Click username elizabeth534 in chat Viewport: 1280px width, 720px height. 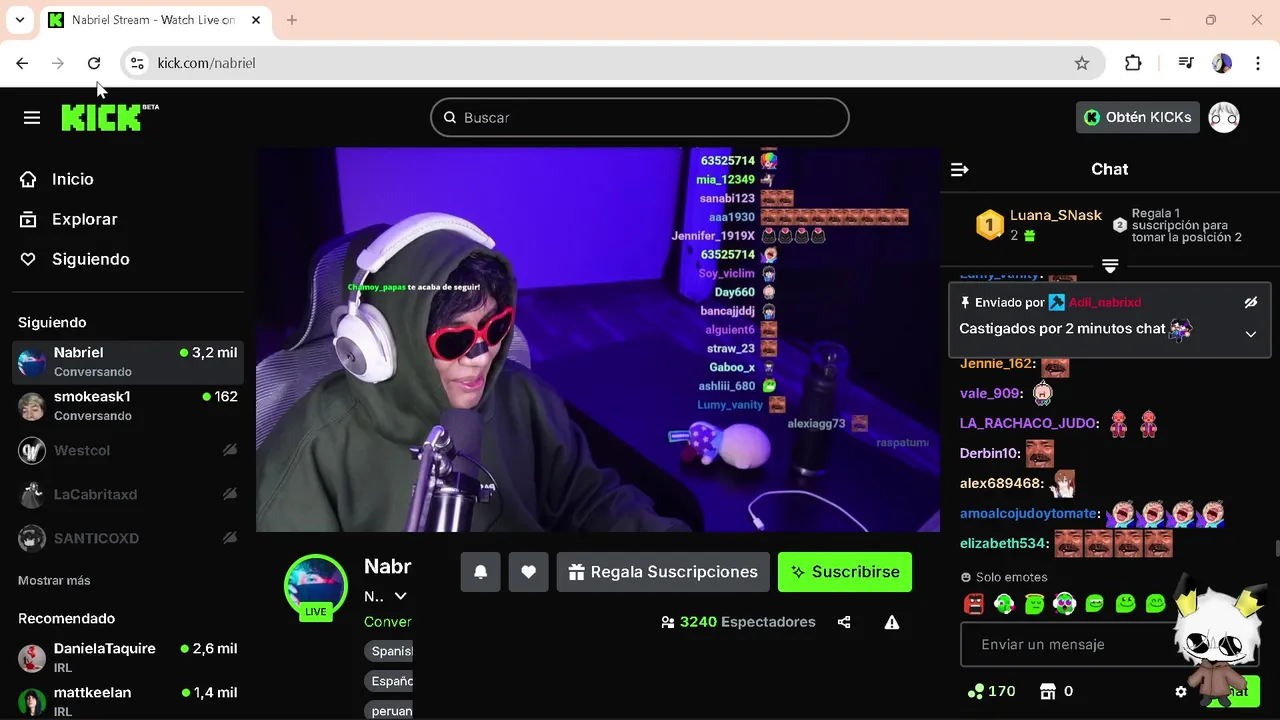click(1004, 544)
